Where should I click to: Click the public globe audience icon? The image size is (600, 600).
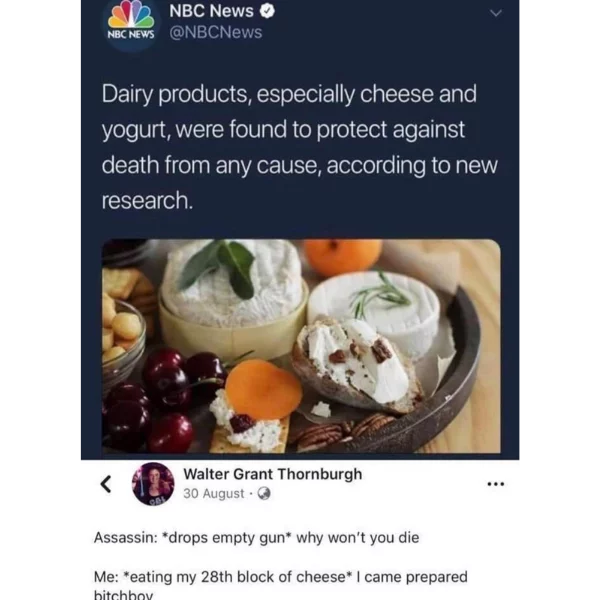click(x=264, y=494)
